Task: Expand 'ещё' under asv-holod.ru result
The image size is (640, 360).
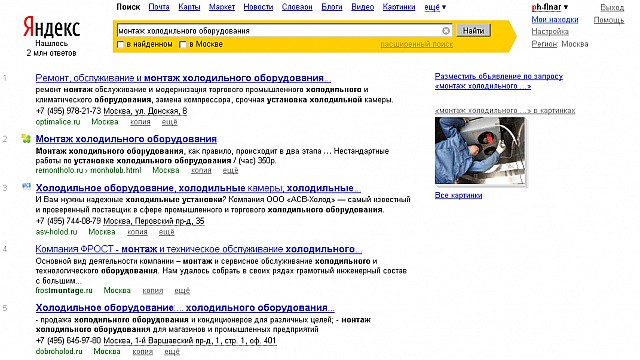Action: (x=167, y=232)
